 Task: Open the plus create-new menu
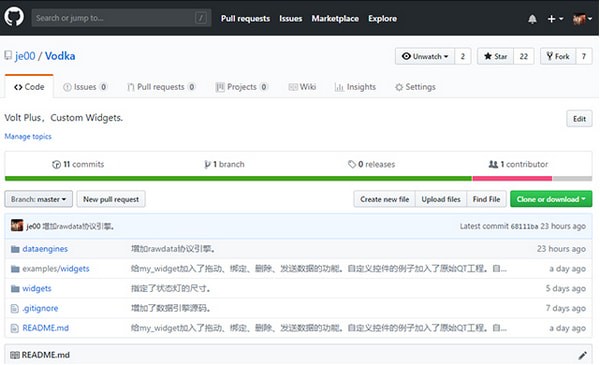[555, 19]
